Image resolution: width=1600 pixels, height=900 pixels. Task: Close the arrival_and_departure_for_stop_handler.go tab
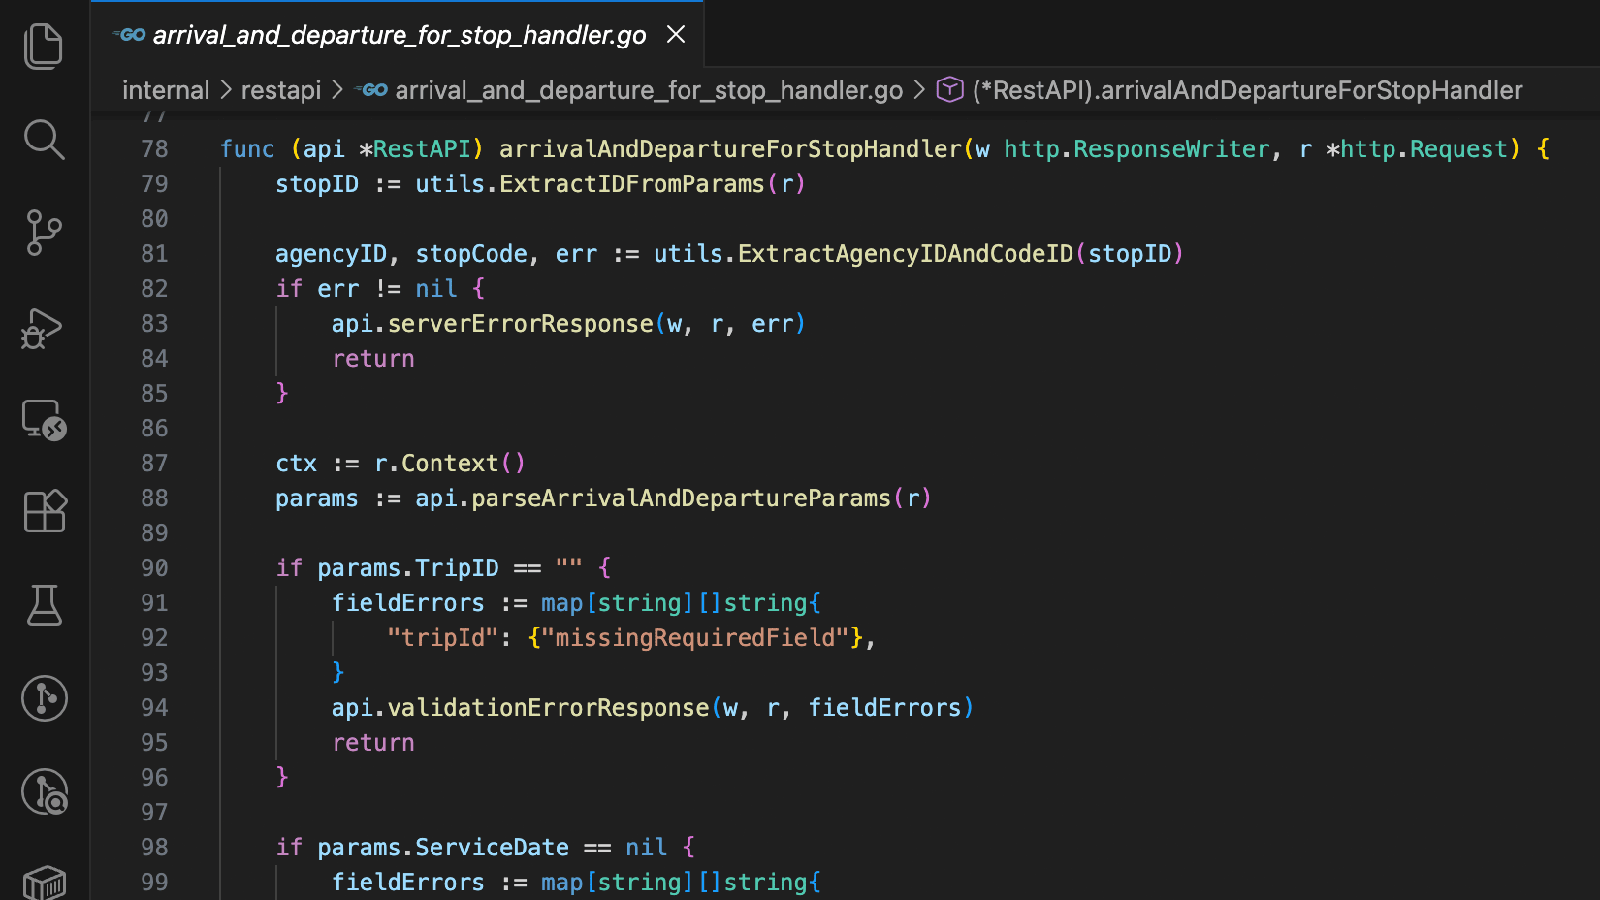pos(676,35)
